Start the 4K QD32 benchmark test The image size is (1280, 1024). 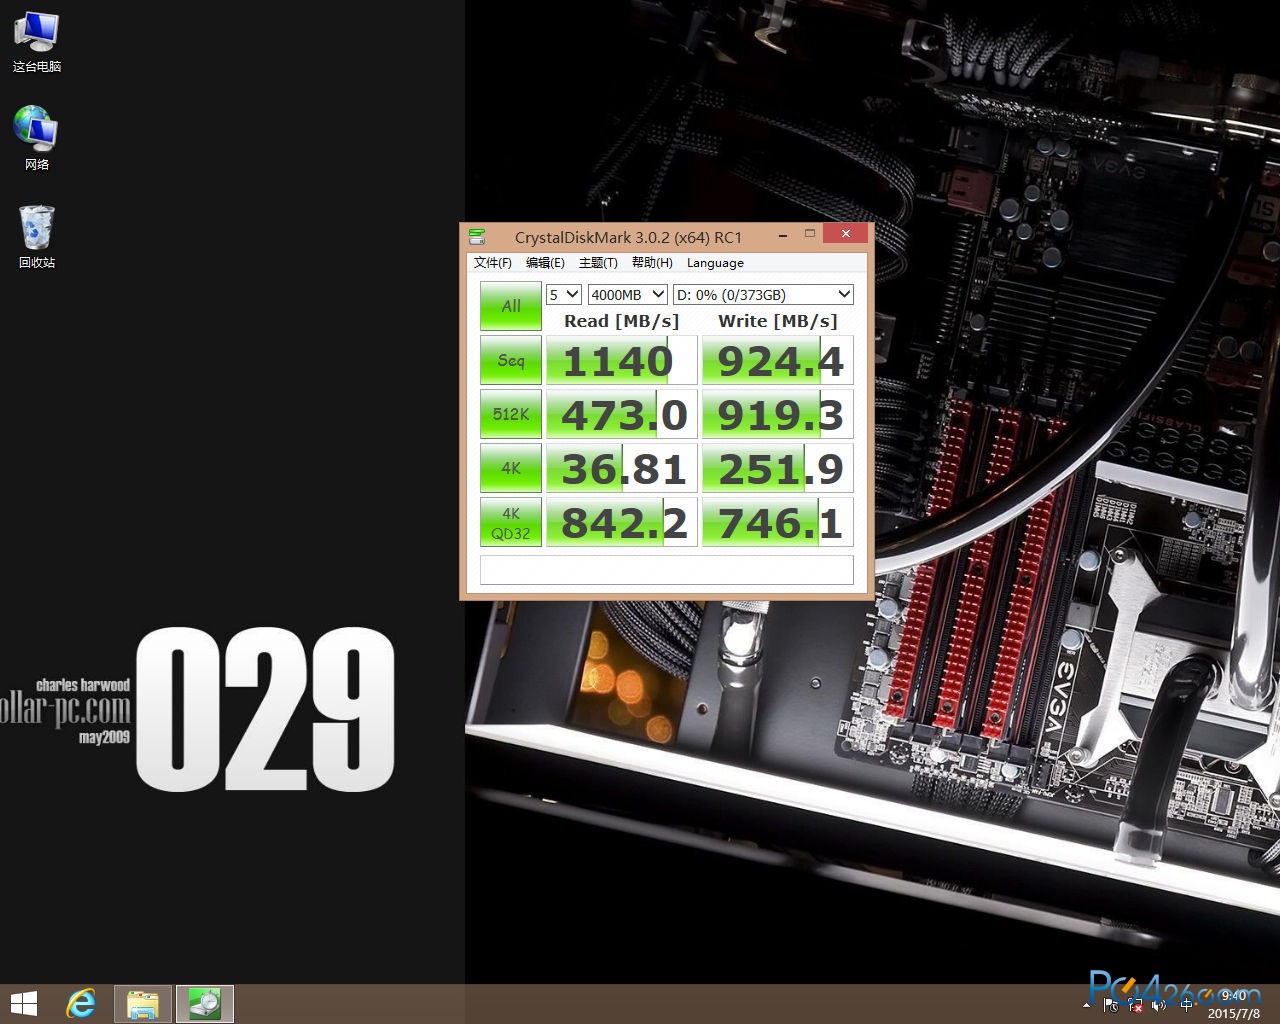(x=511, y=522)
